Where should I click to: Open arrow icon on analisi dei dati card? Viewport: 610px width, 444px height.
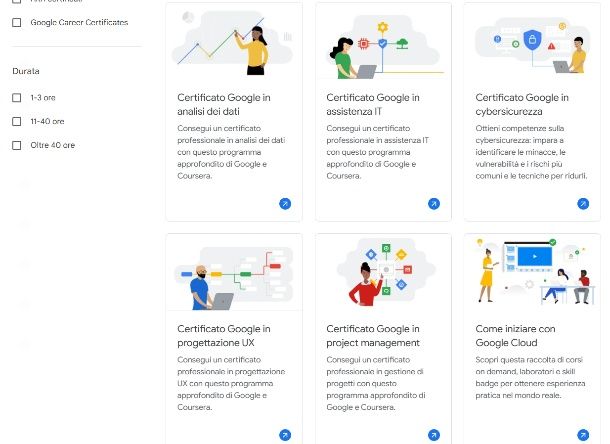pos(285,204)
